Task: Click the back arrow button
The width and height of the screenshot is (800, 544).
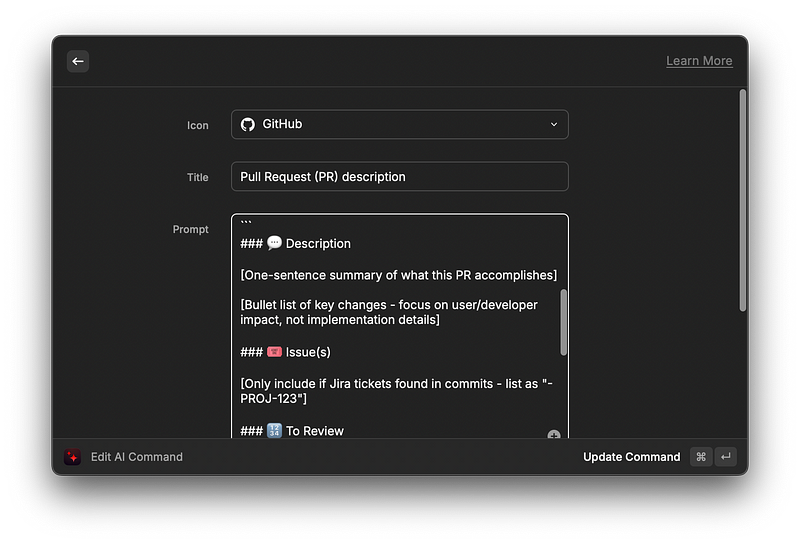Action: pos(78,61)
